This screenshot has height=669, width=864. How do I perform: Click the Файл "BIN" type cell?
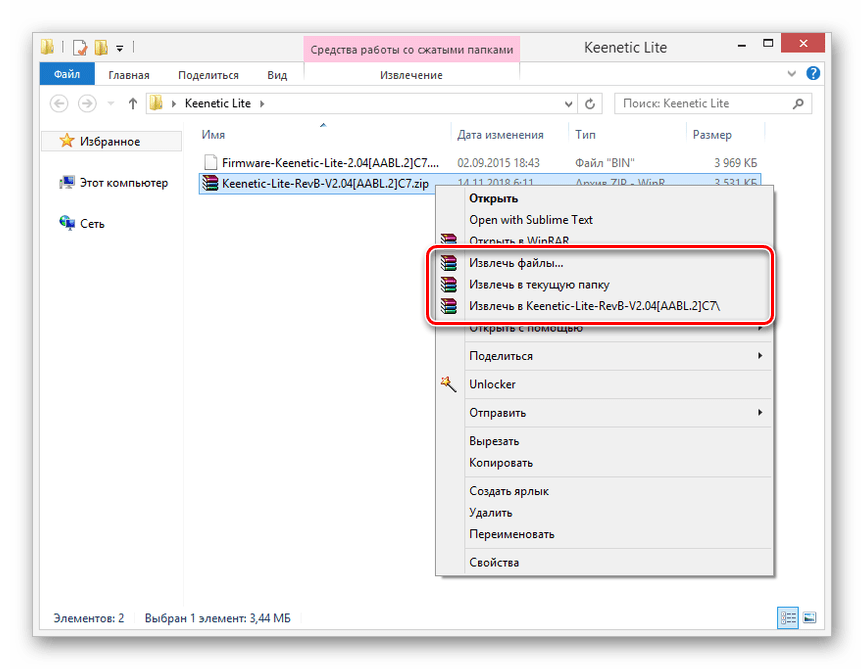604,163
